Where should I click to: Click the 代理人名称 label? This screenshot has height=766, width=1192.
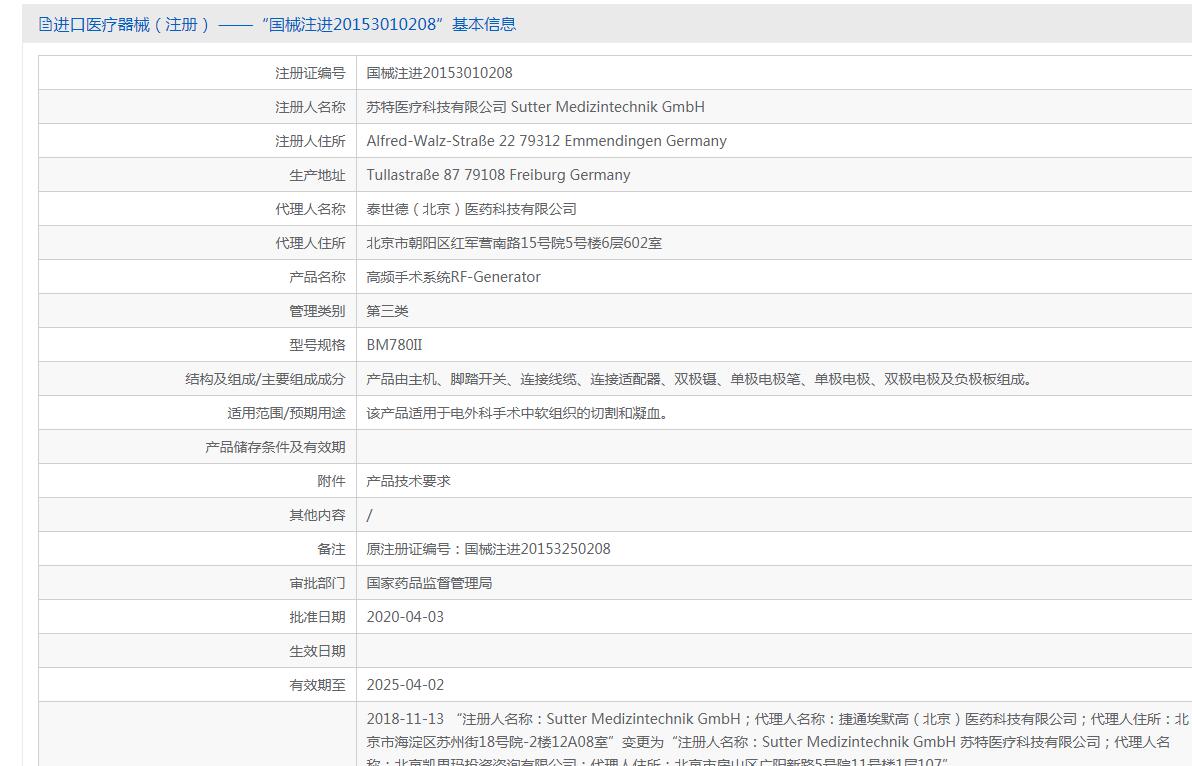(x=310, y=209)
